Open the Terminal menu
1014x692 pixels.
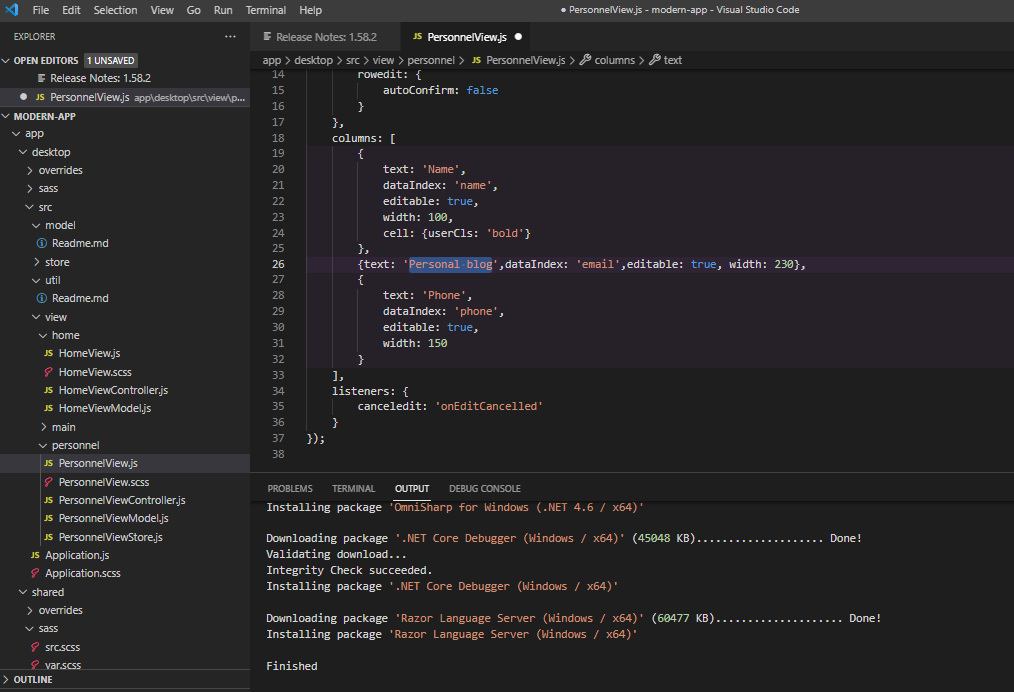(x=265, y=10)
